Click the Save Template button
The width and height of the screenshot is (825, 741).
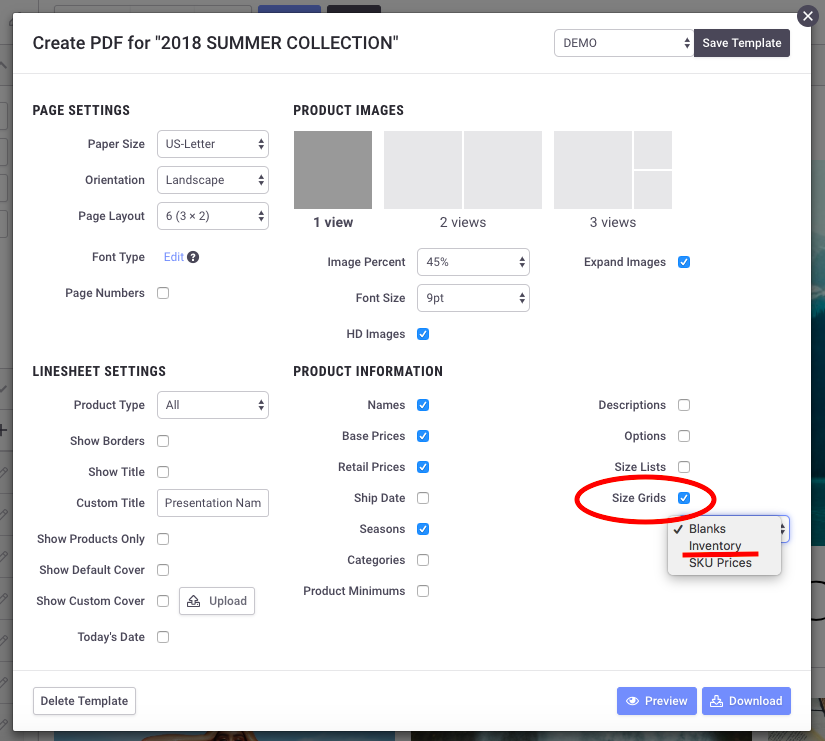(x=741, y=43)
